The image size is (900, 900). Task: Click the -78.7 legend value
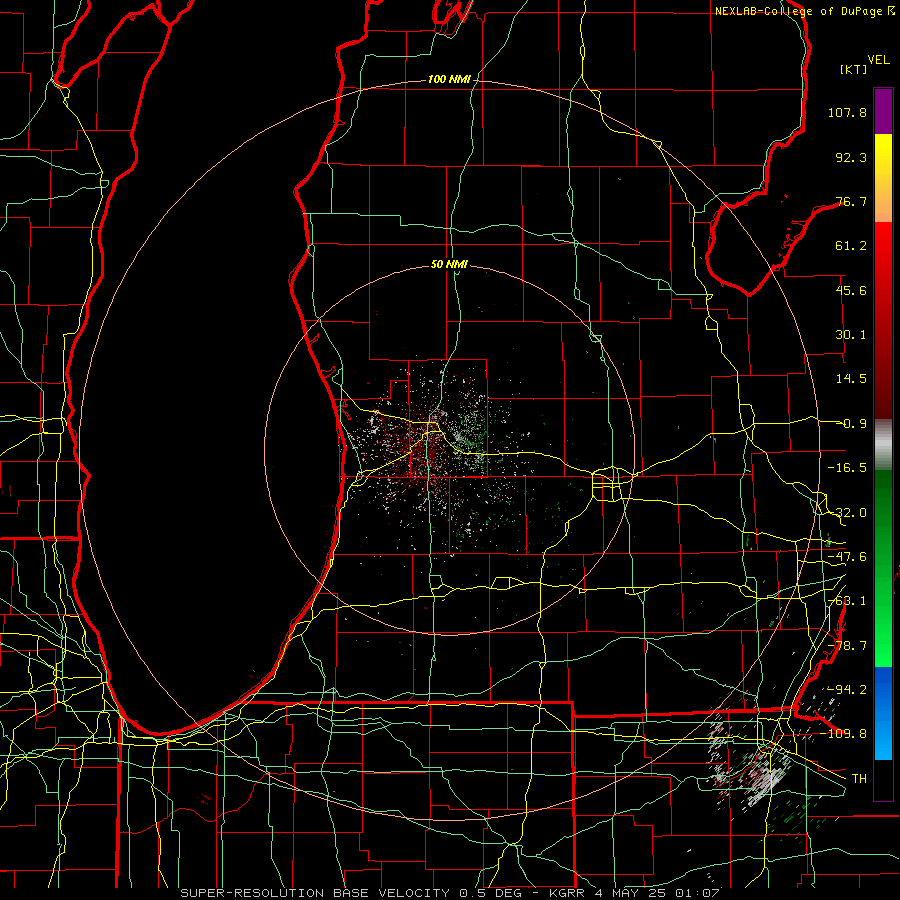[x=847, y=646]
